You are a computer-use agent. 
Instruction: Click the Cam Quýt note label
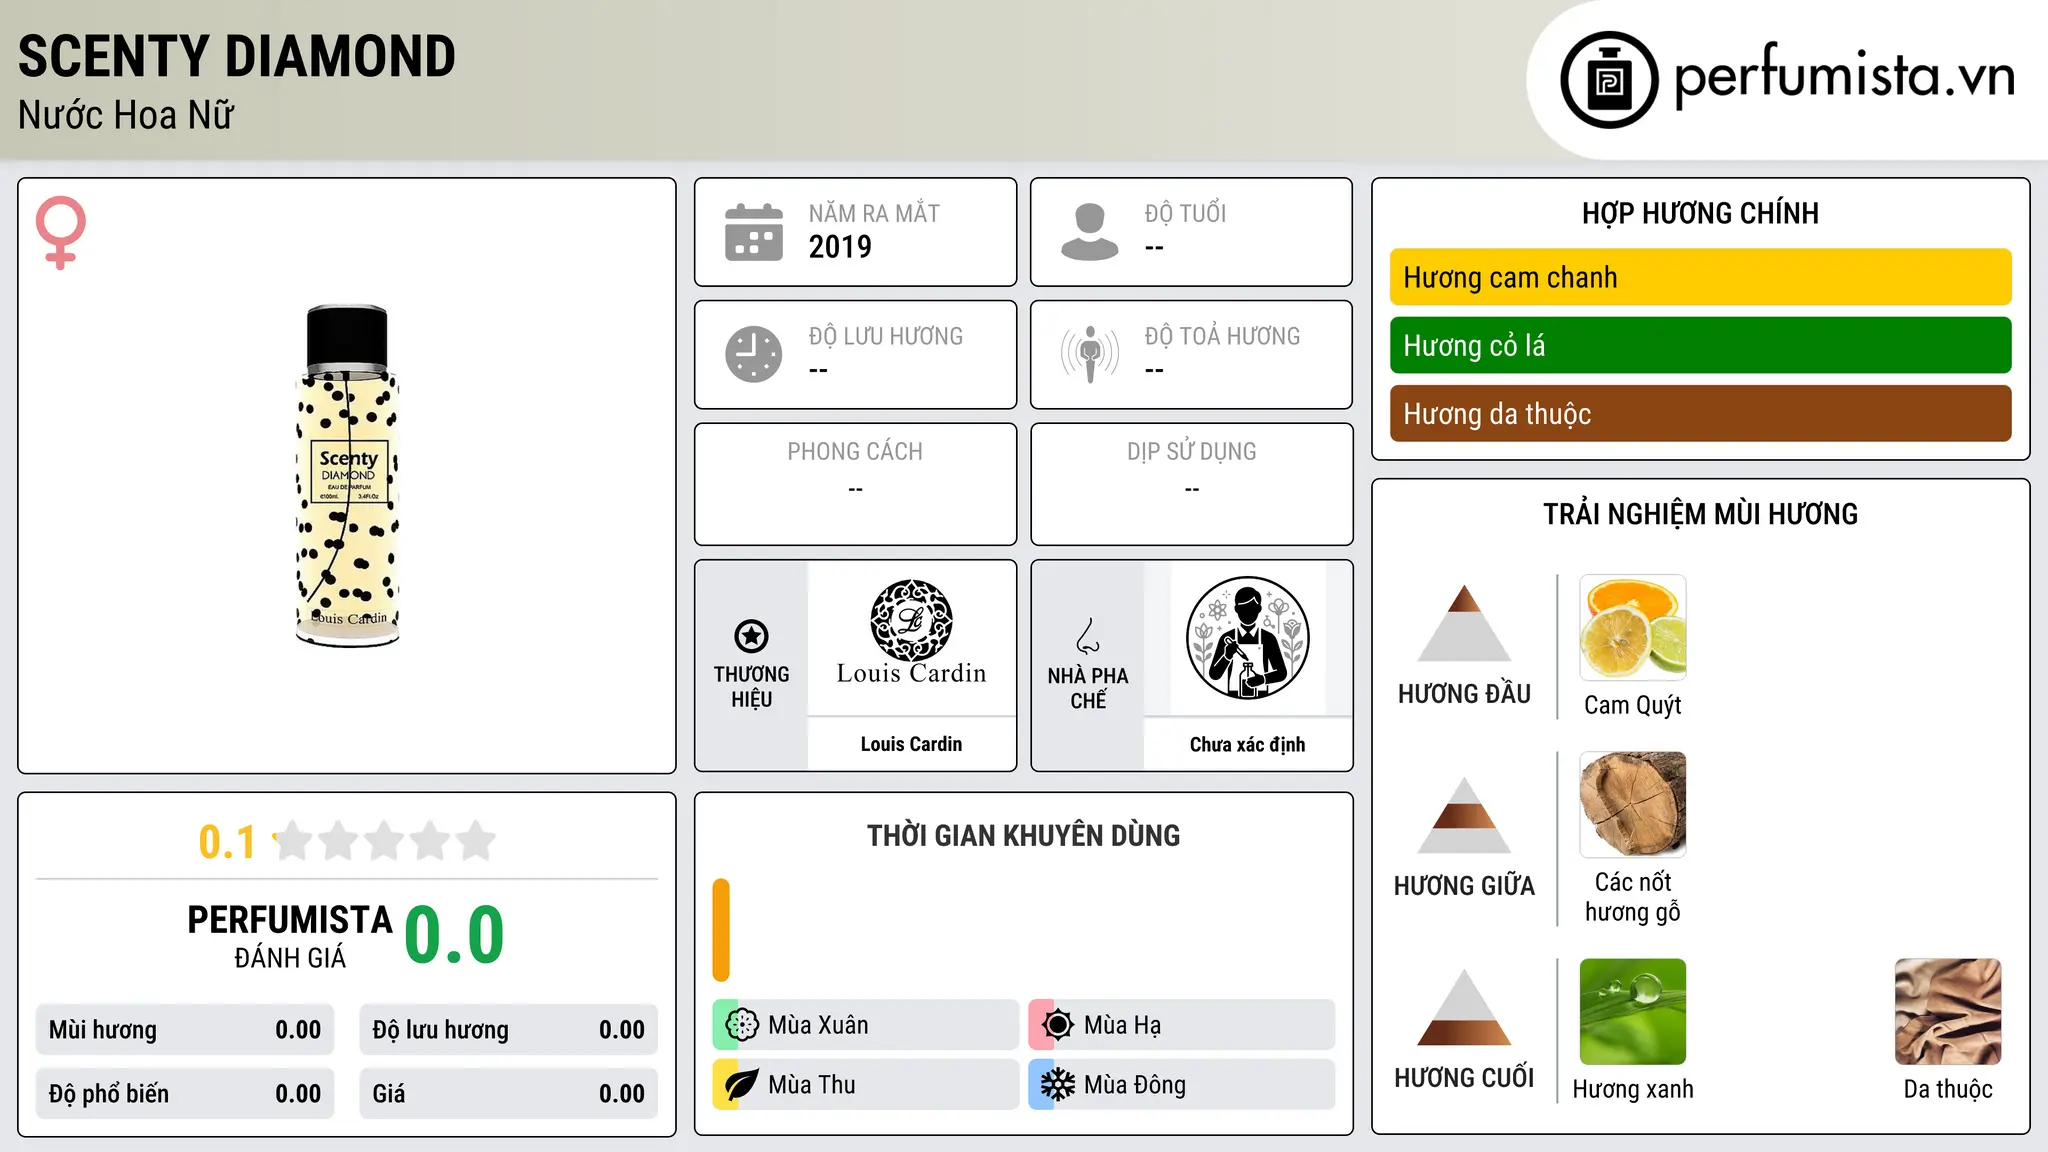pos(1633,705)
